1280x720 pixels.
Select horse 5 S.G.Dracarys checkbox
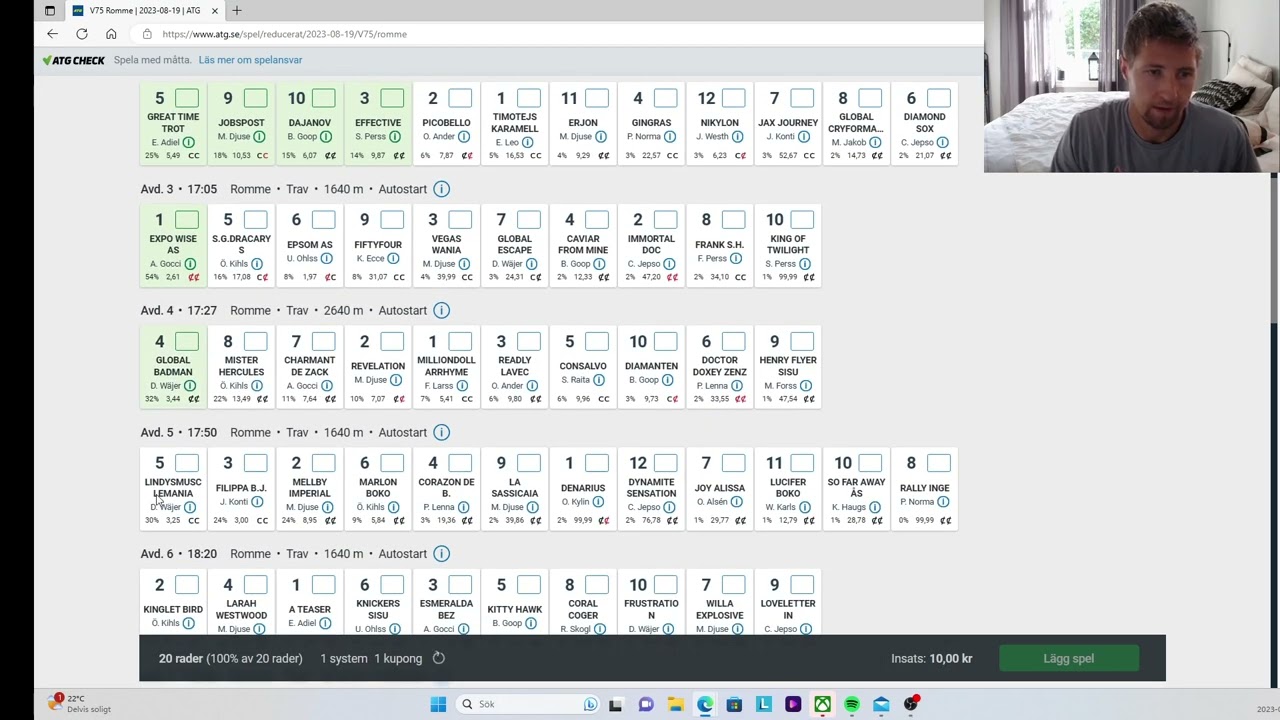[255, 219]
